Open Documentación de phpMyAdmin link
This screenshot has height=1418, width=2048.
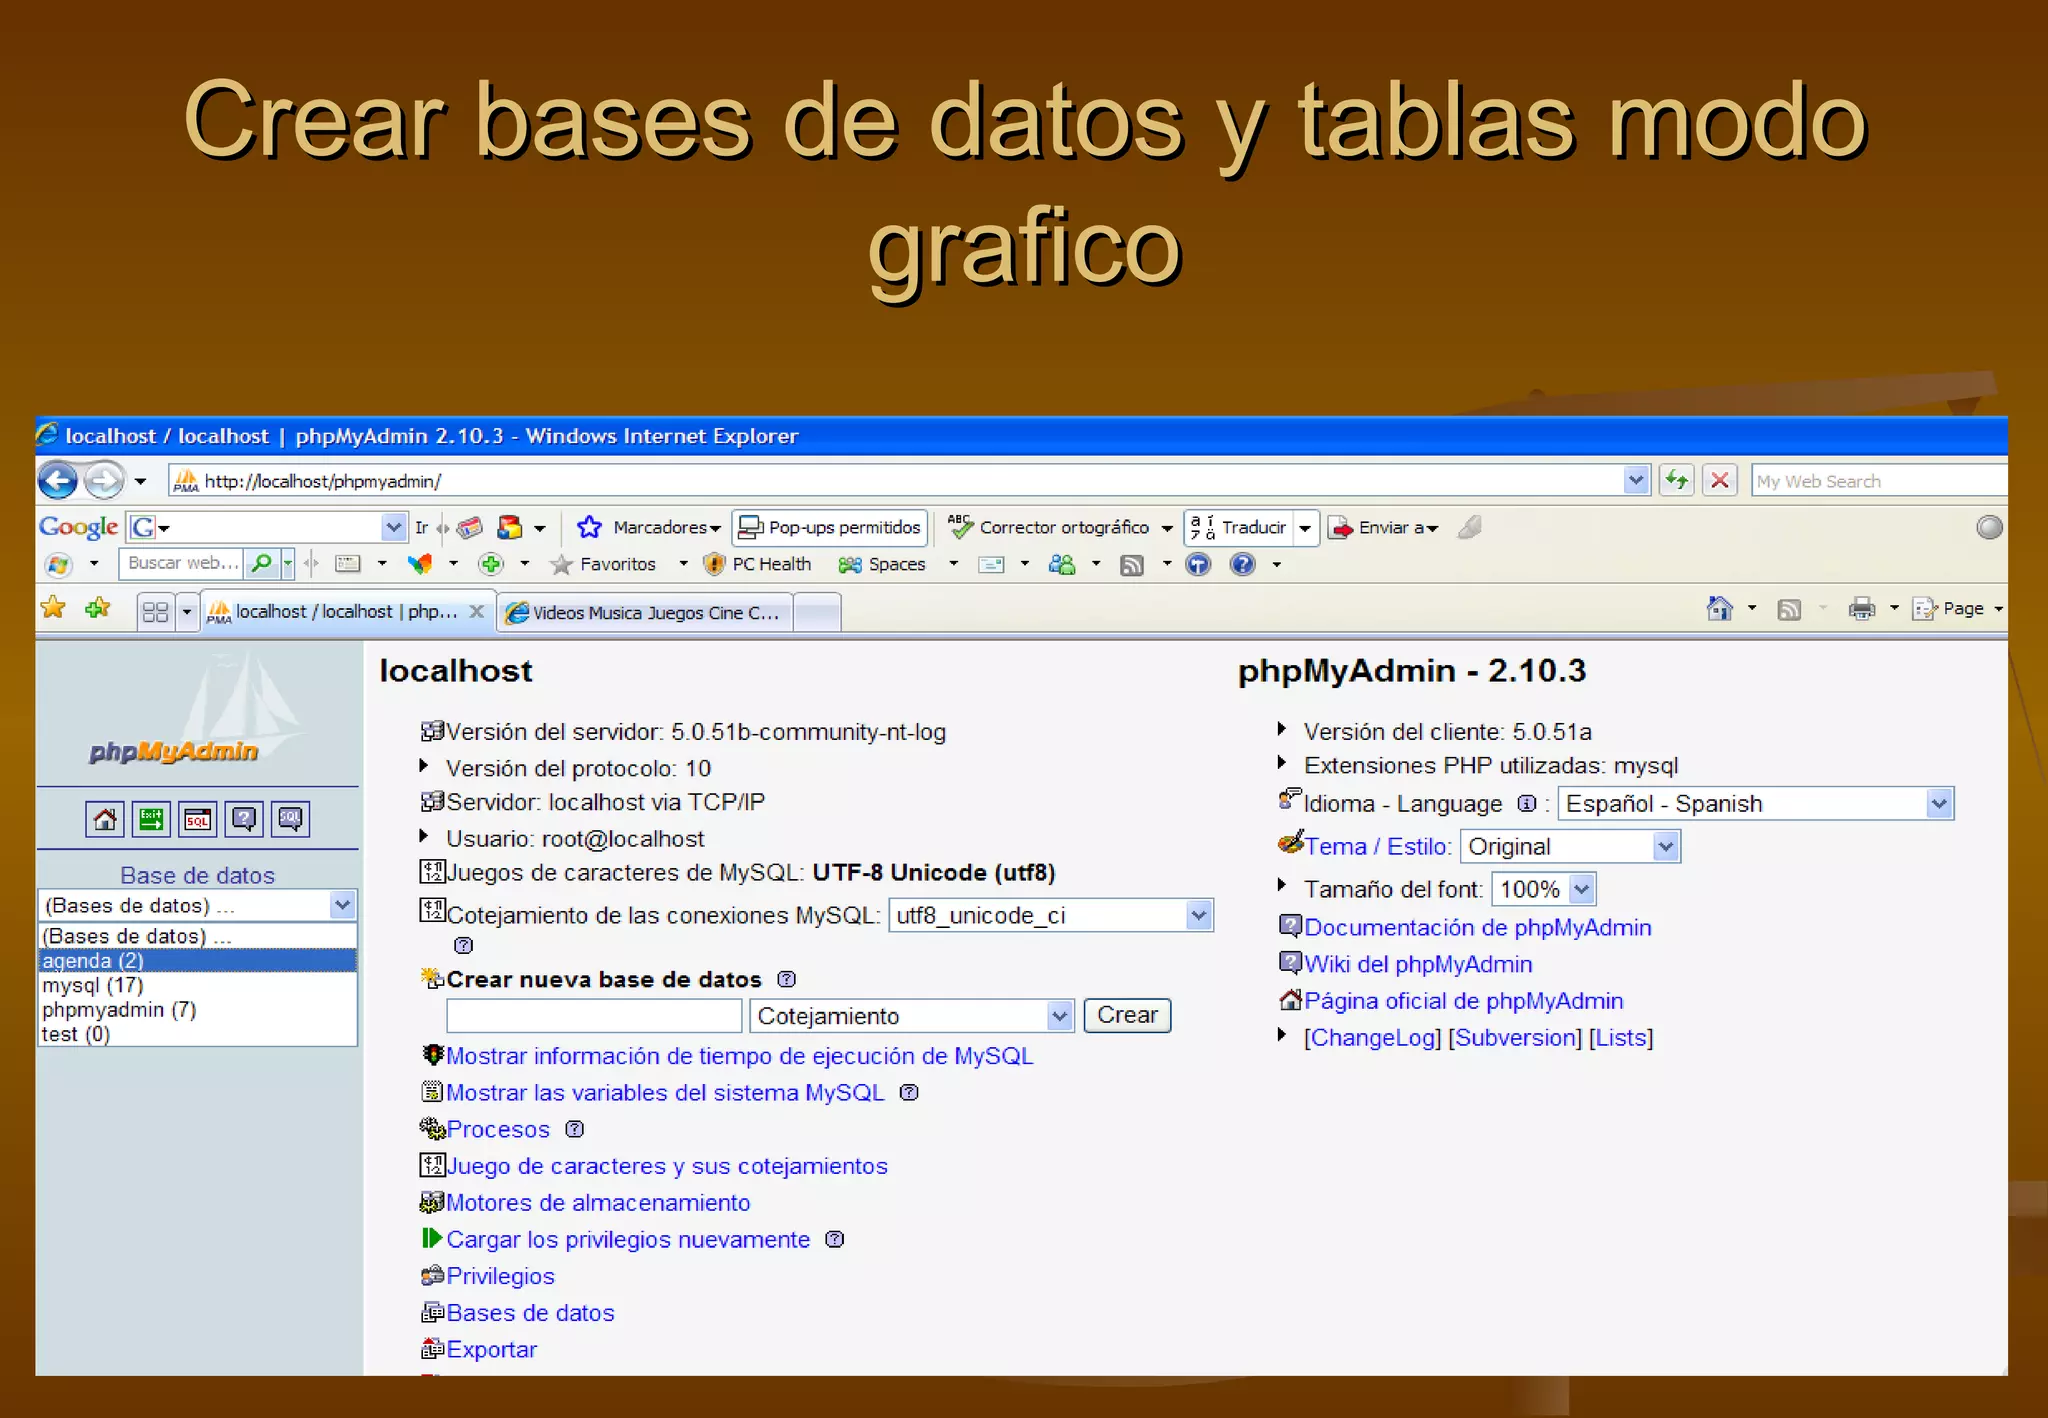[x=1477, y=927]
